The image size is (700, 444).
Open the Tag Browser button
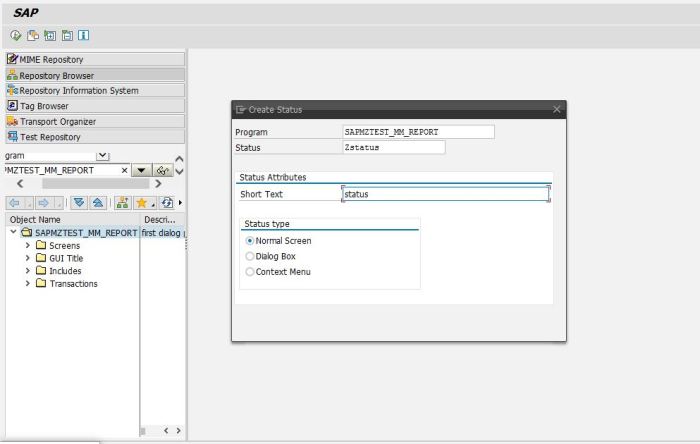click(x=93, y=105)
